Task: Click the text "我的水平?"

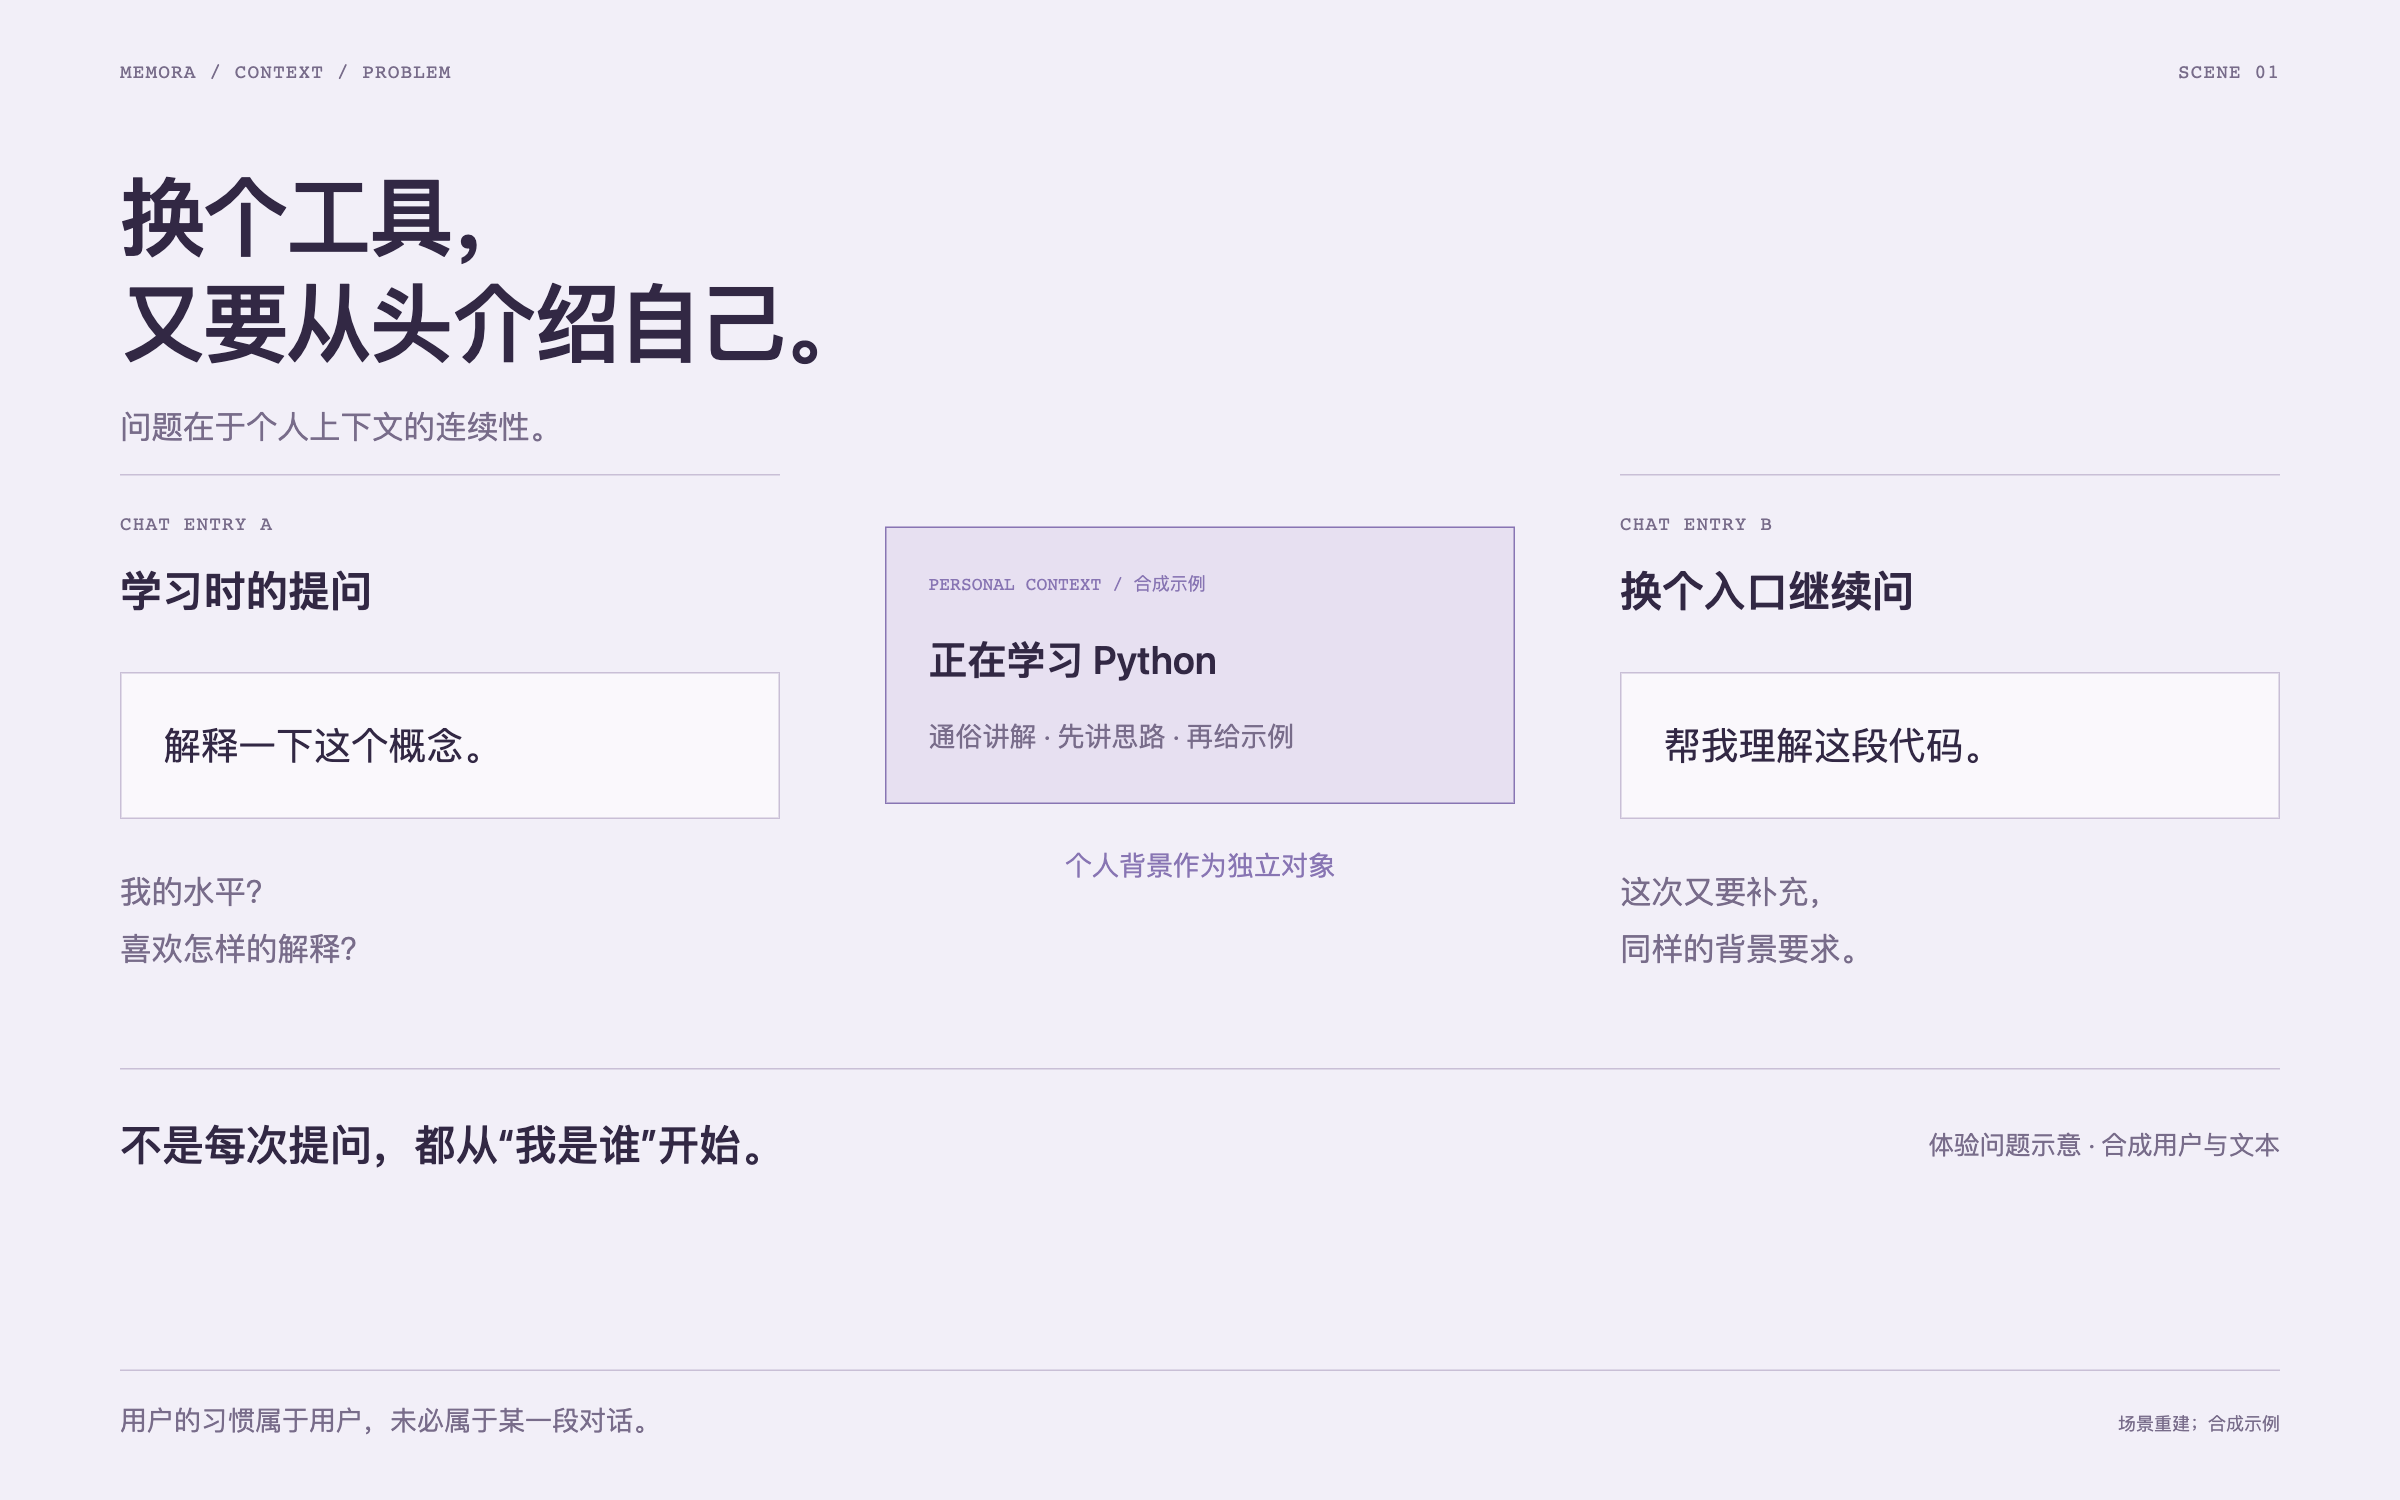Action: [x=191, y=892]
